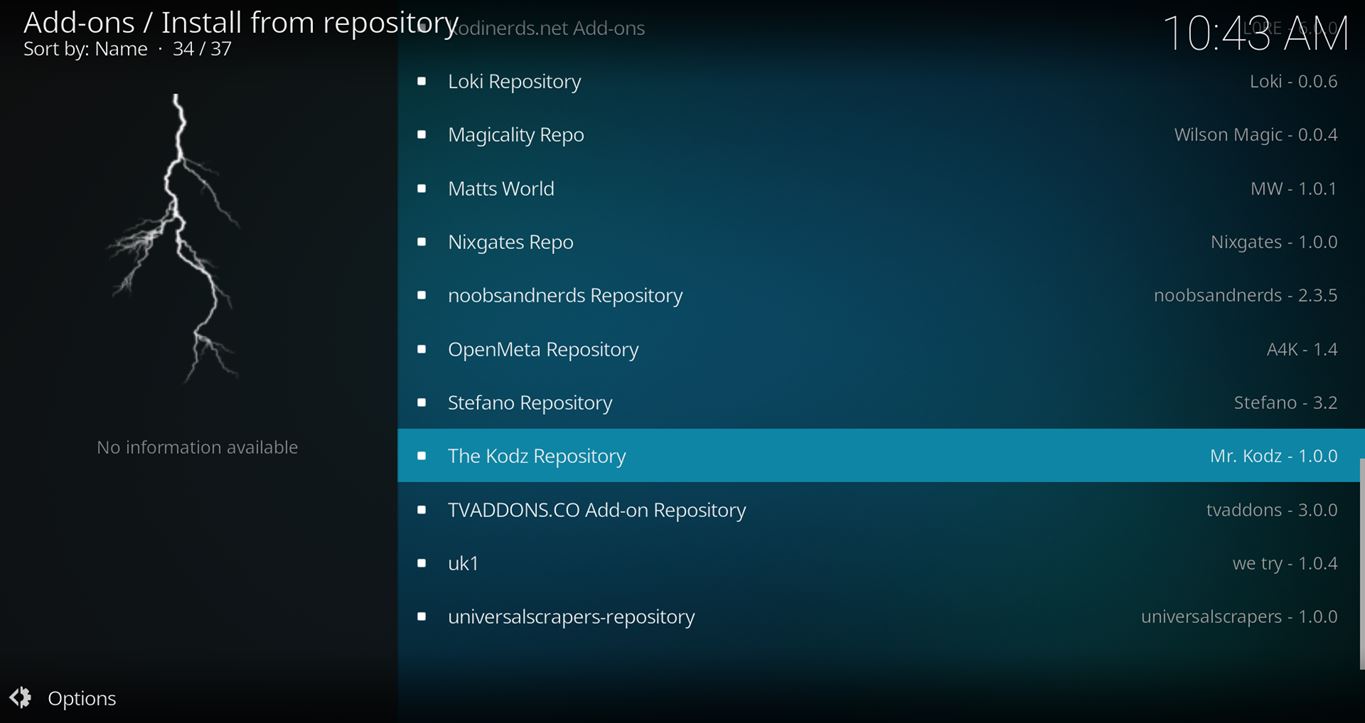Click the Sort by: Name label

coord(85,49)
